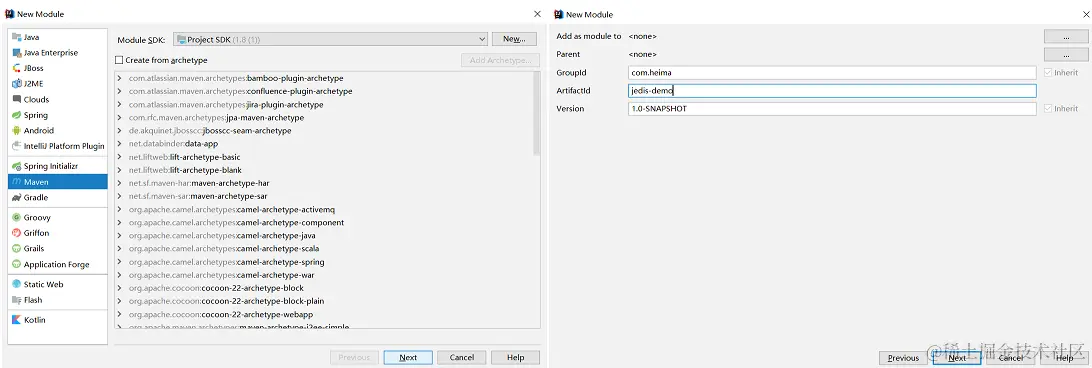Select camel-archetype-spring row

(x=323, y=262)
